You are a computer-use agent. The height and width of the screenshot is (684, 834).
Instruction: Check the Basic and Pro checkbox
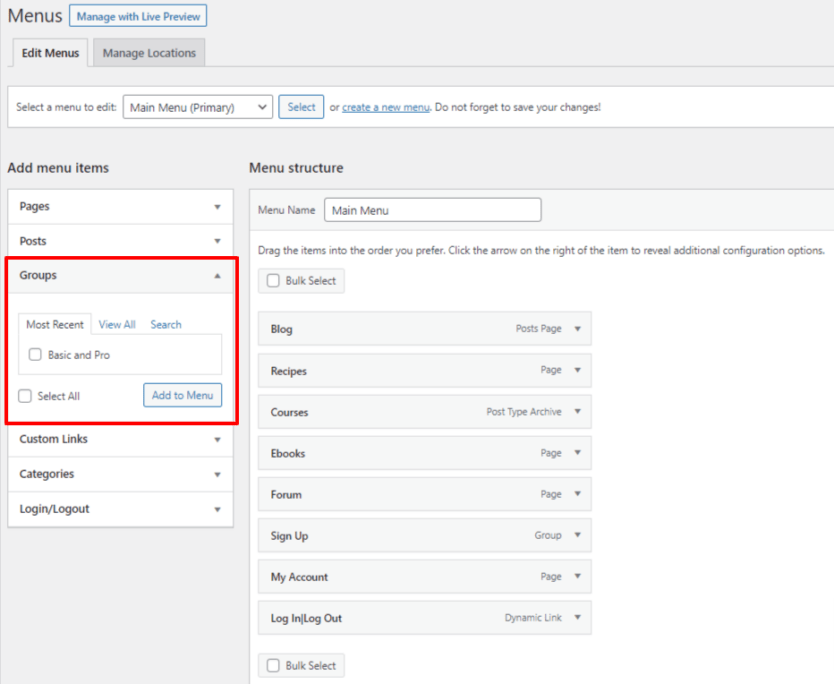coord(35,354)
